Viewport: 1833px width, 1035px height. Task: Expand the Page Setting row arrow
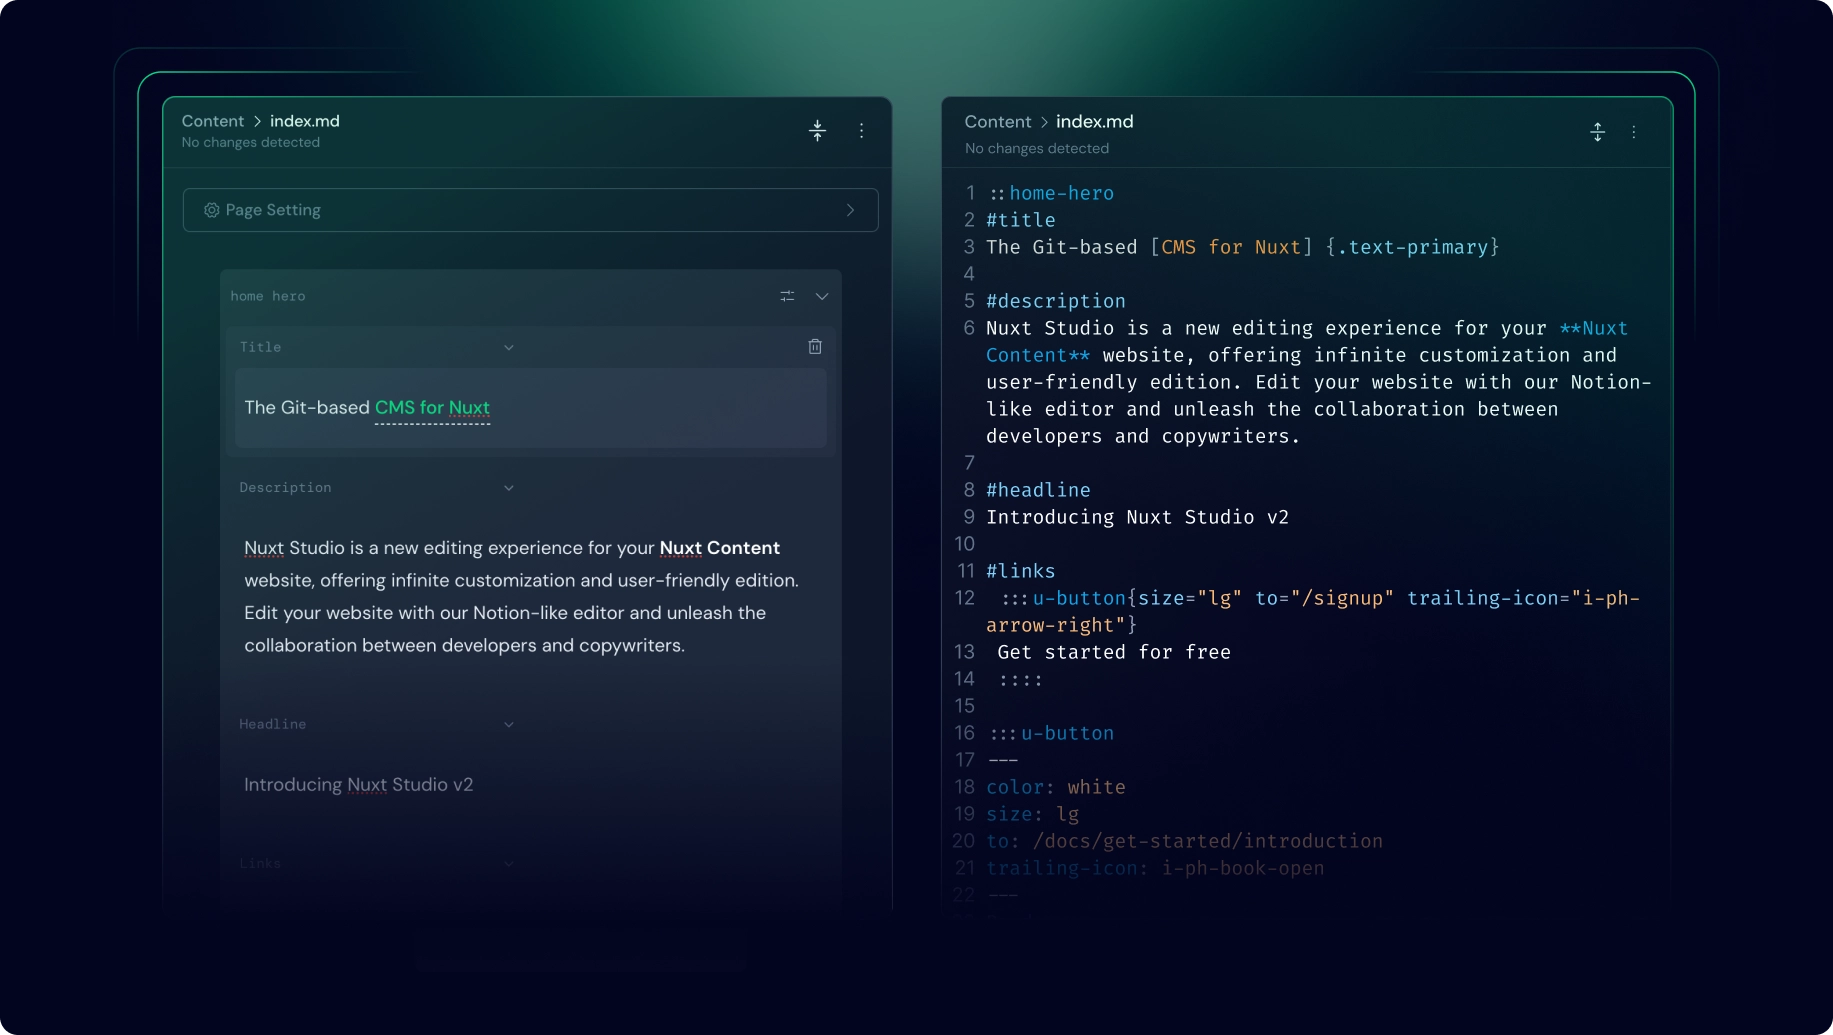pos(850,210)
